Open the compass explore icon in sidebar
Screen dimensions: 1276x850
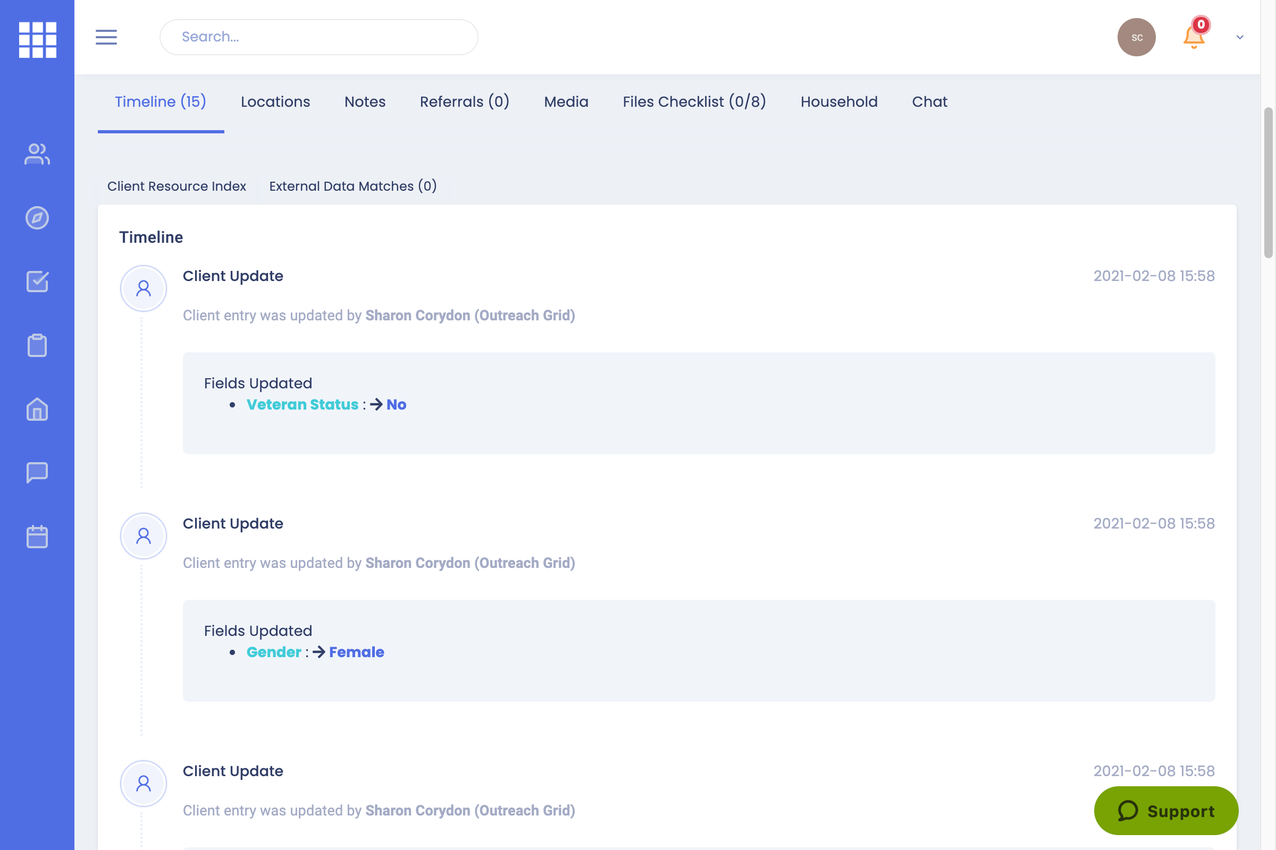(37, 218)
